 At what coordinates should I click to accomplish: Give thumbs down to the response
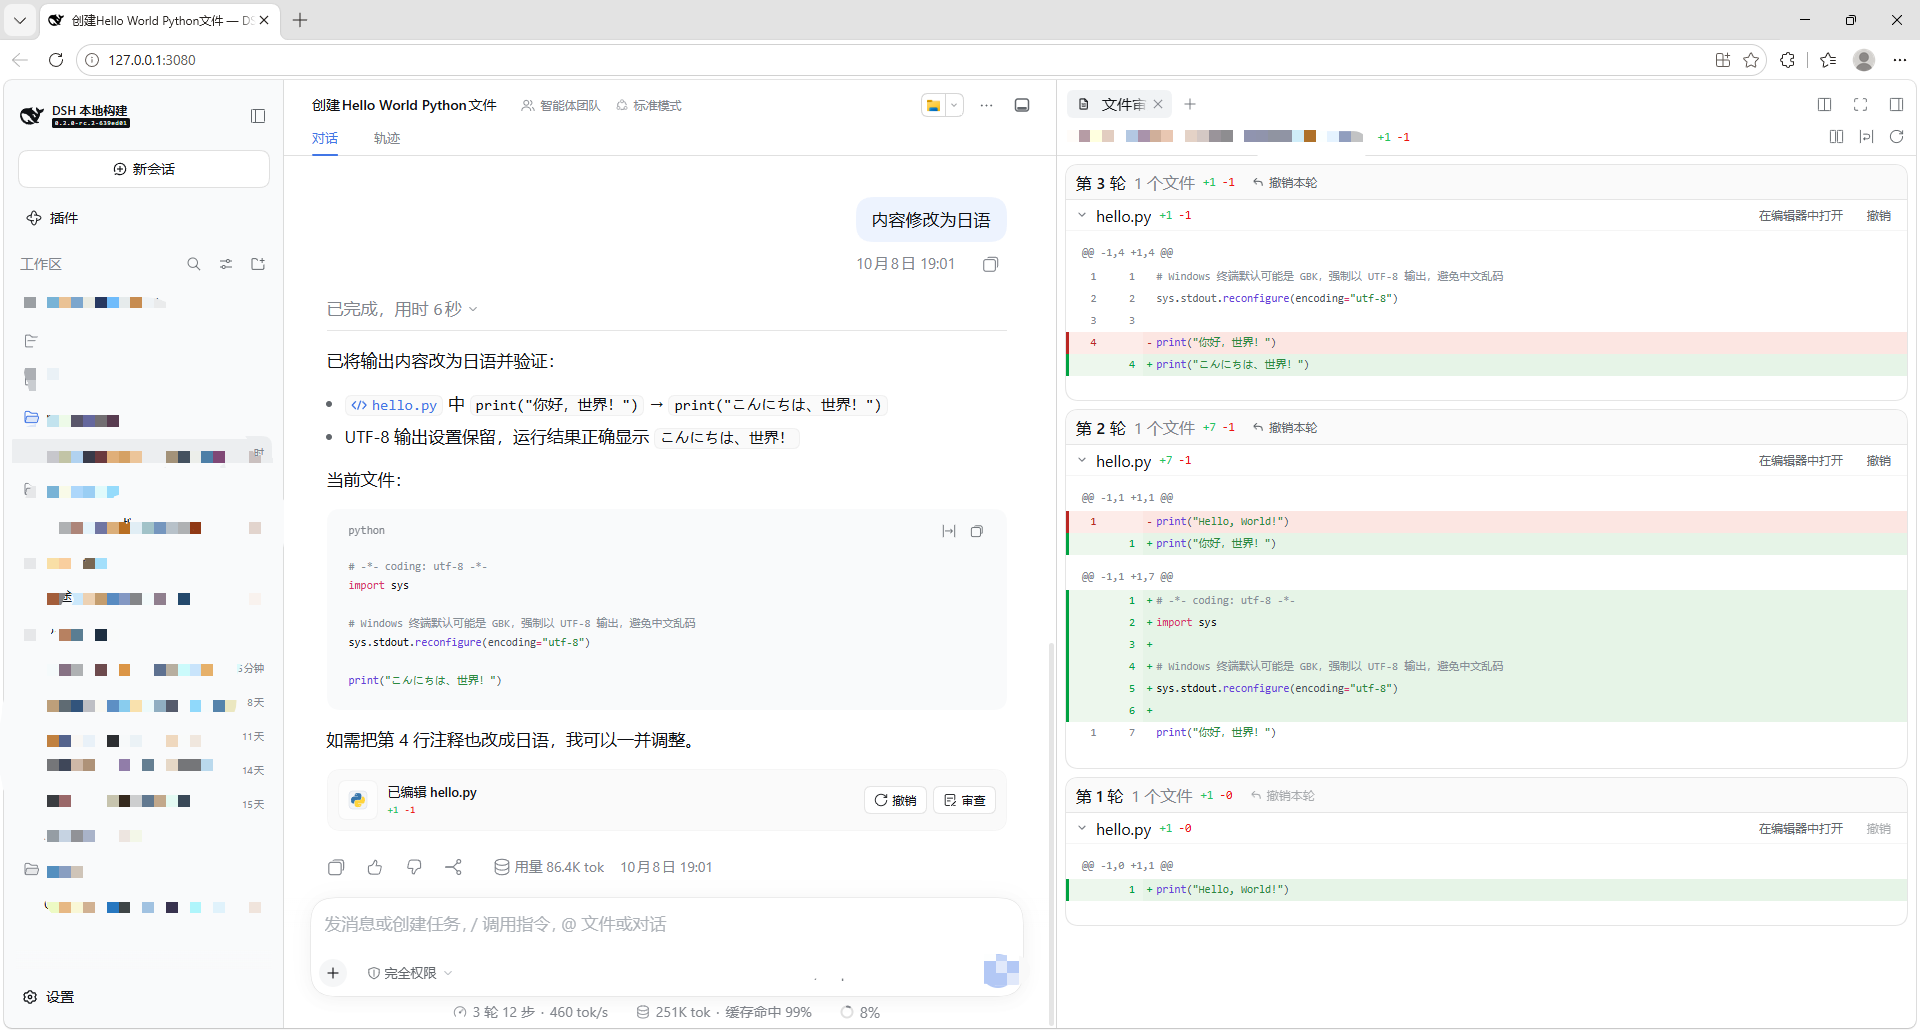[x=414, y=867]
